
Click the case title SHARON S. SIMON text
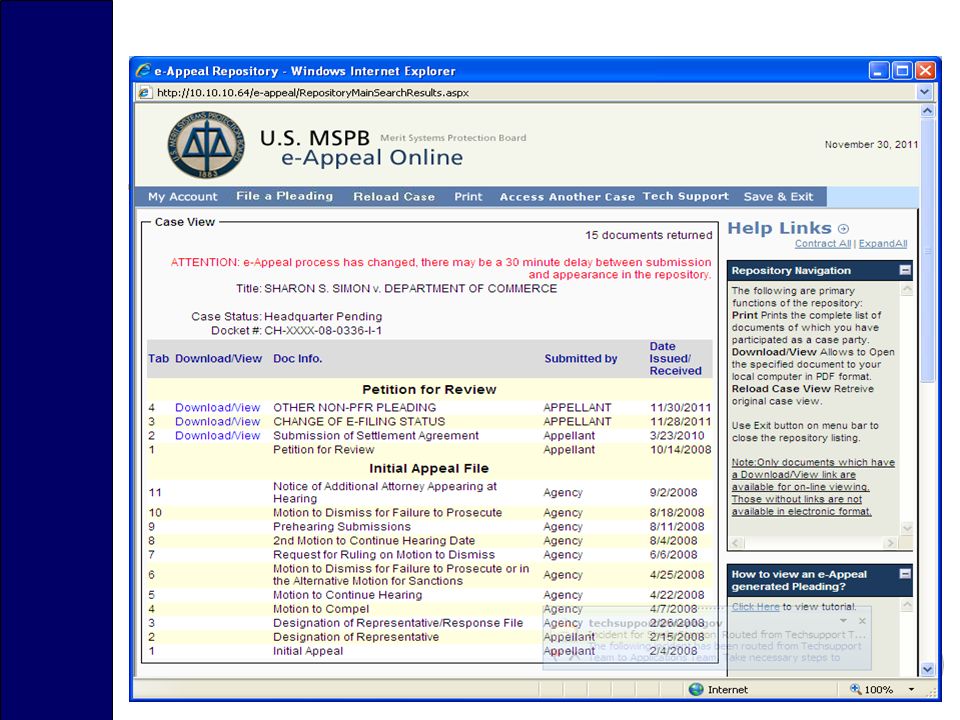410,289
